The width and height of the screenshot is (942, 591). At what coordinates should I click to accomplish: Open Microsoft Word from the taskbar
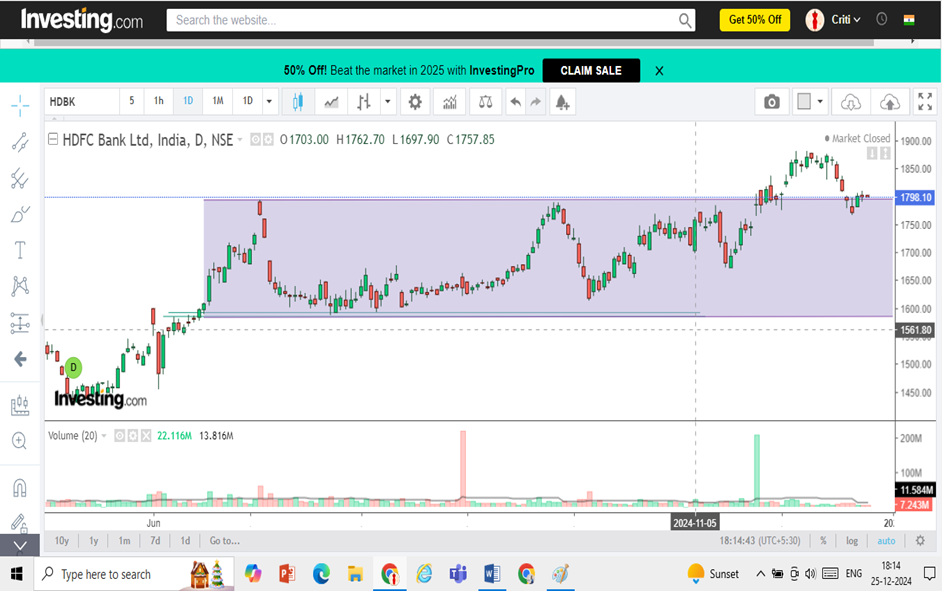[x=491, y=574]
